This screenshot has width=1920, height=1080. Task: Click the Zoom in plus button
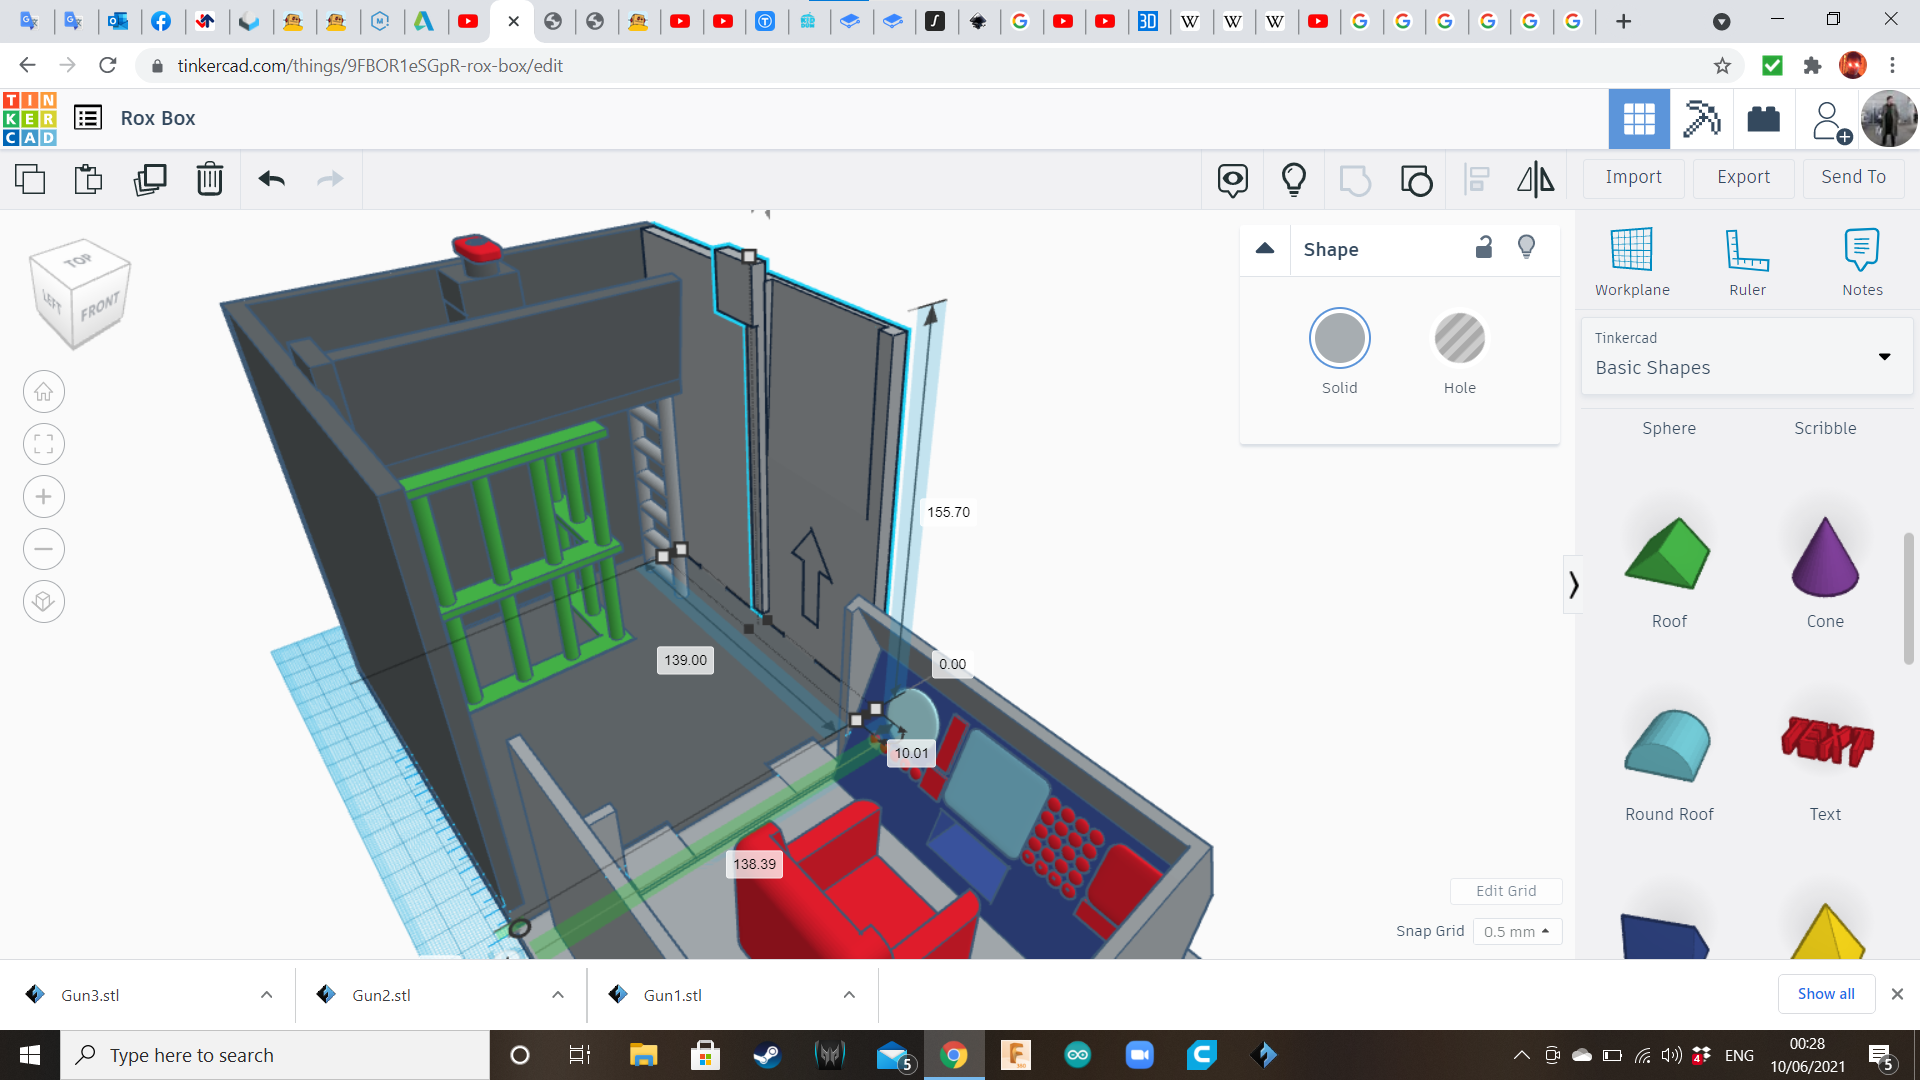tap(44, 497)
